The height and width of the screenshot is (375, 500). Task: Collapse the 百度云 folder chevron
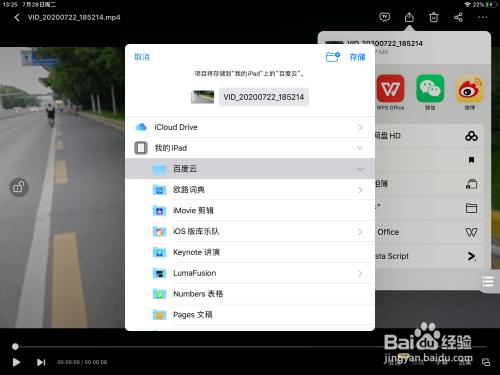tap(360, 169)
